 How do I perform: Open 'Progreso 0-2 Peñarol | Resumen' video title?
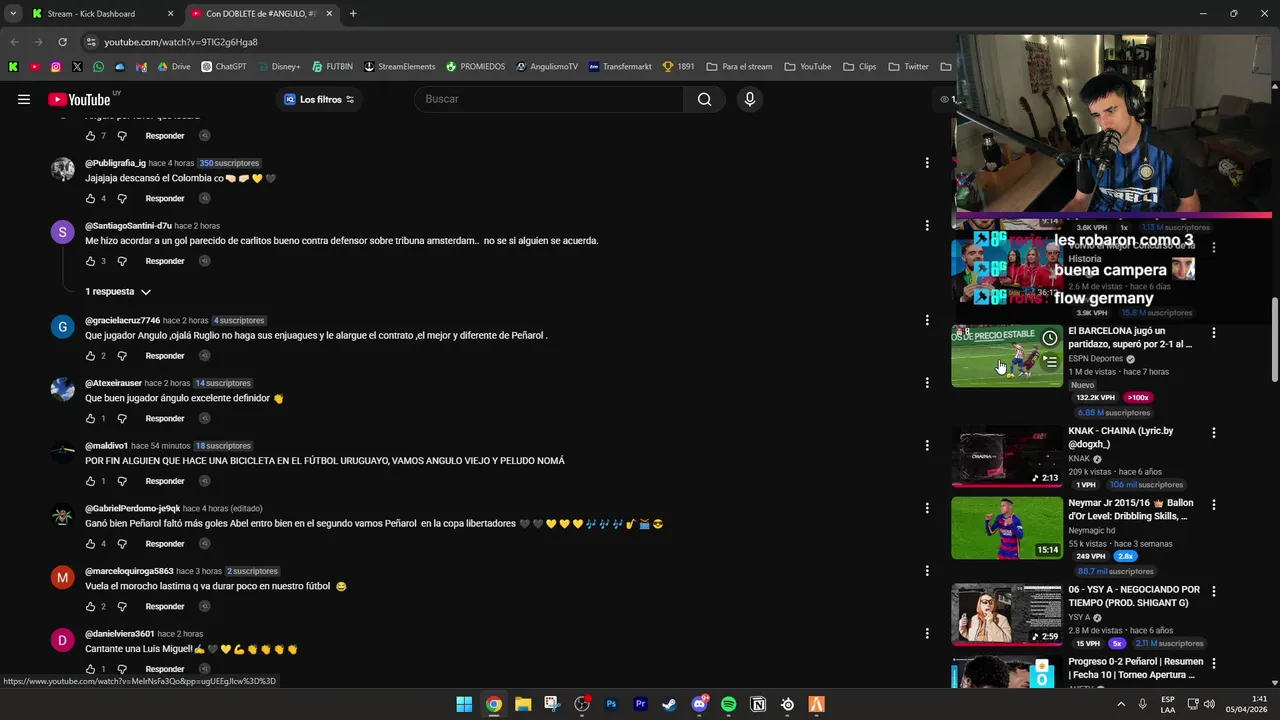[x=1135, y=668]
